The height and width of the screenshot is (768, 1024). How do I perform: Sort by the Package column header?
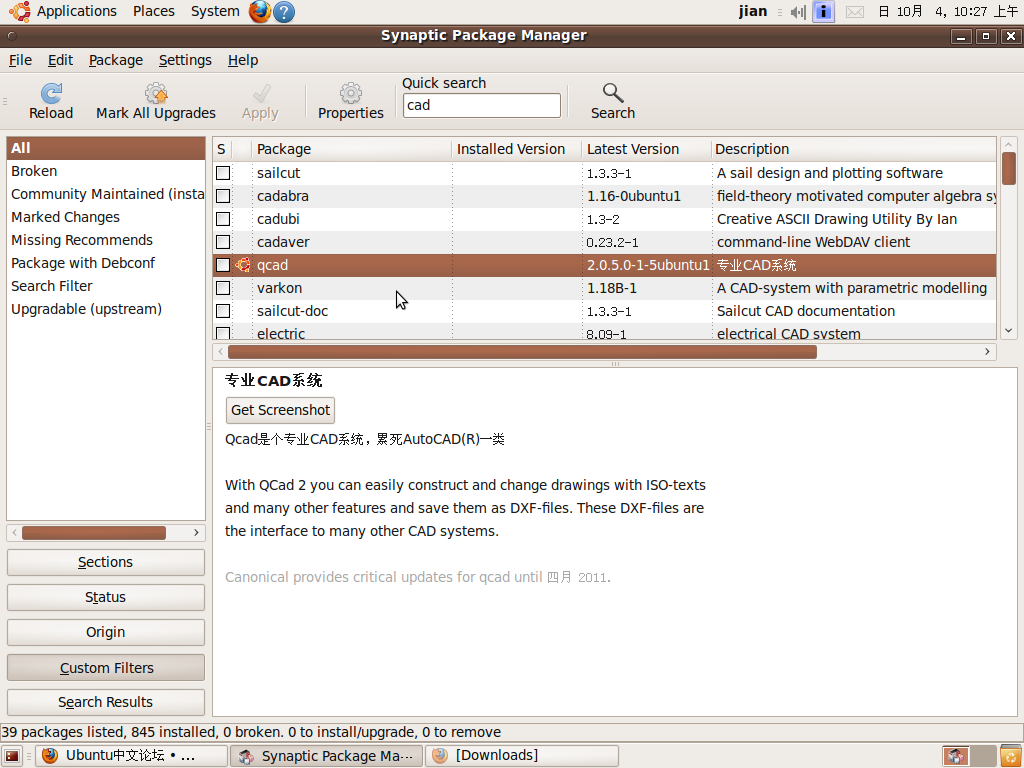click(x=353, y=149)
